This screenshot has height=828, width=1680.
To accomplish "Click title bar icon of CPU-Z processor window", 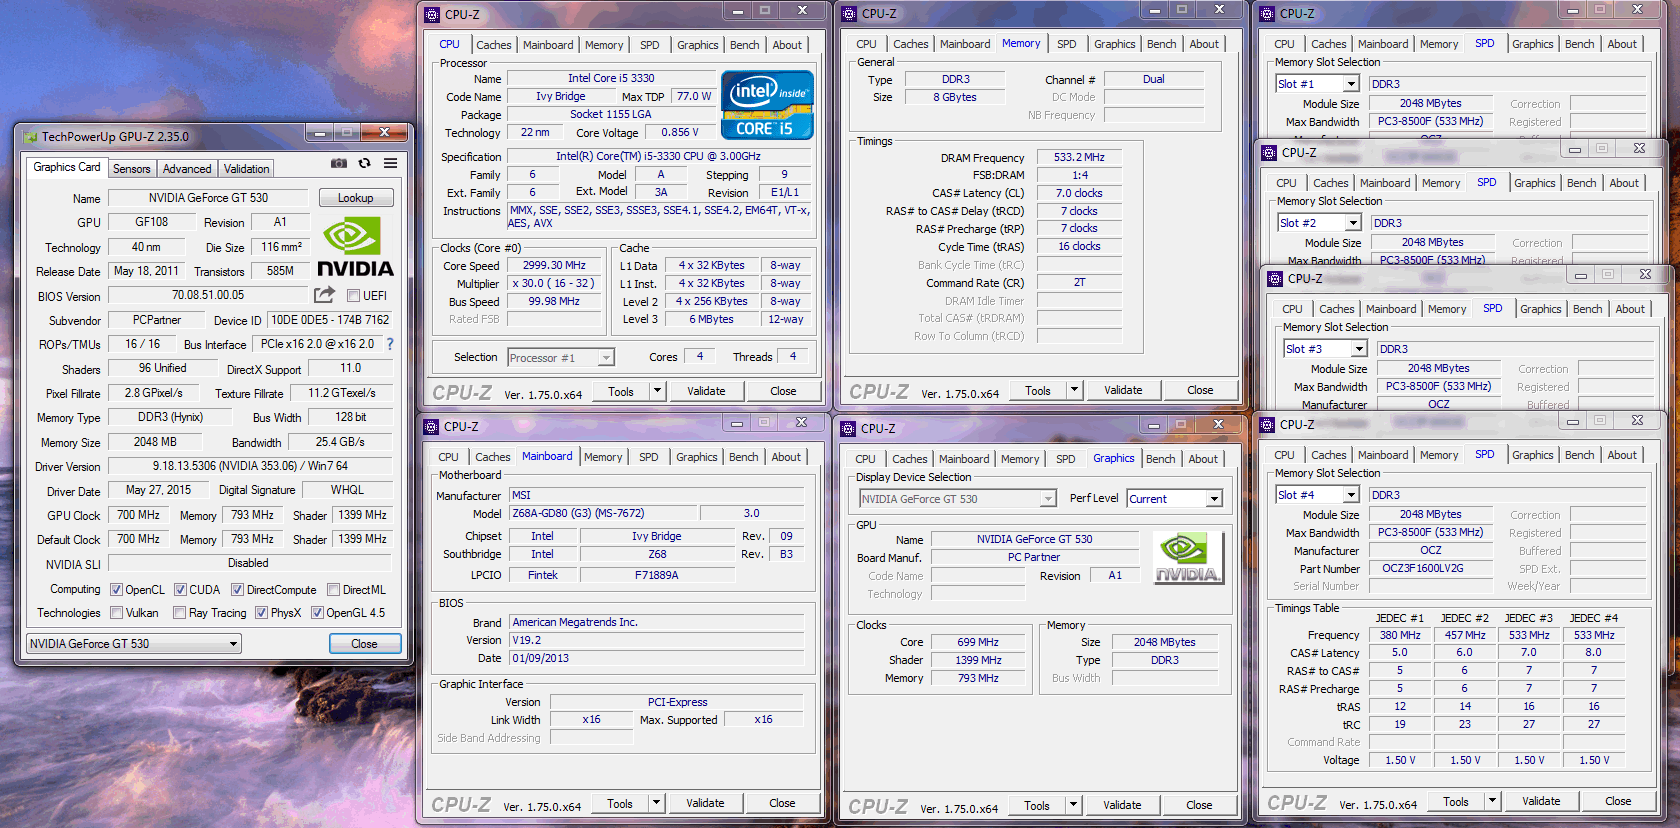I will (432, 15).
